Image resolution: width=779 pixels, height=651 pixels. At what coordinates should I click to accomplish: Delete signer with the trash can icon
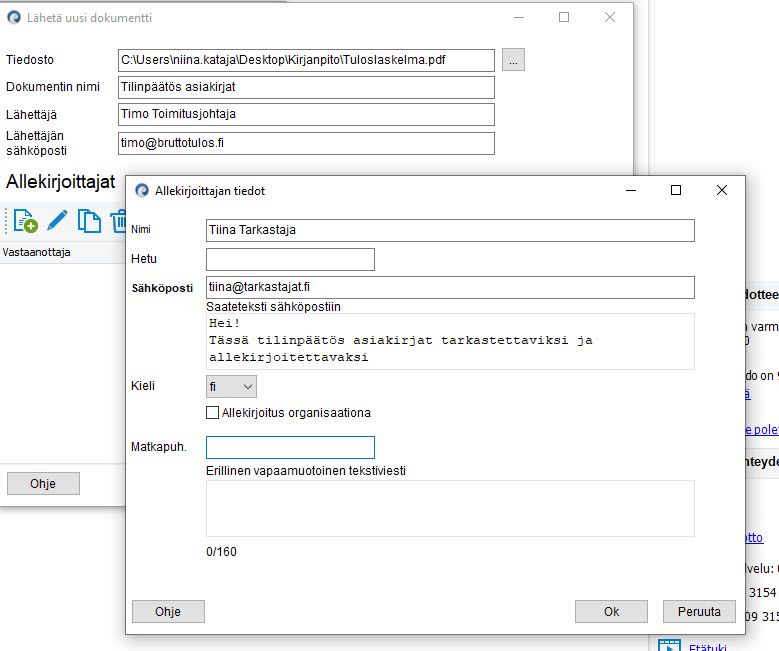click(x=118, y=221)
